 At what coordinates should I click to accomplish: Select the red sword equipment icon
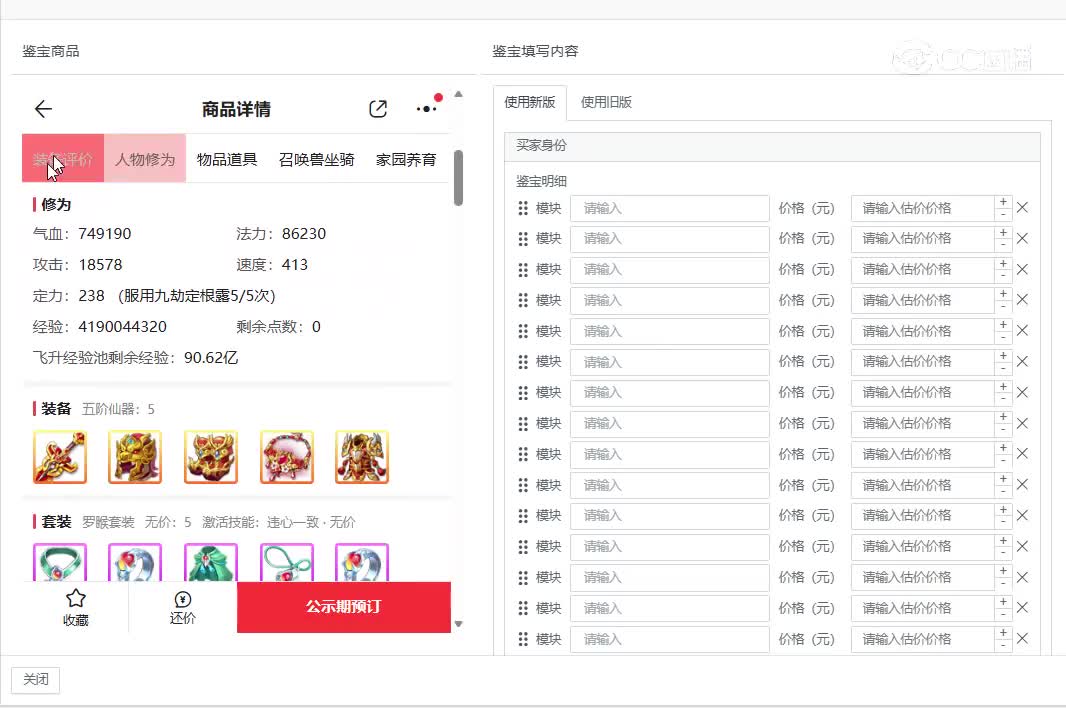coord(60,457)
